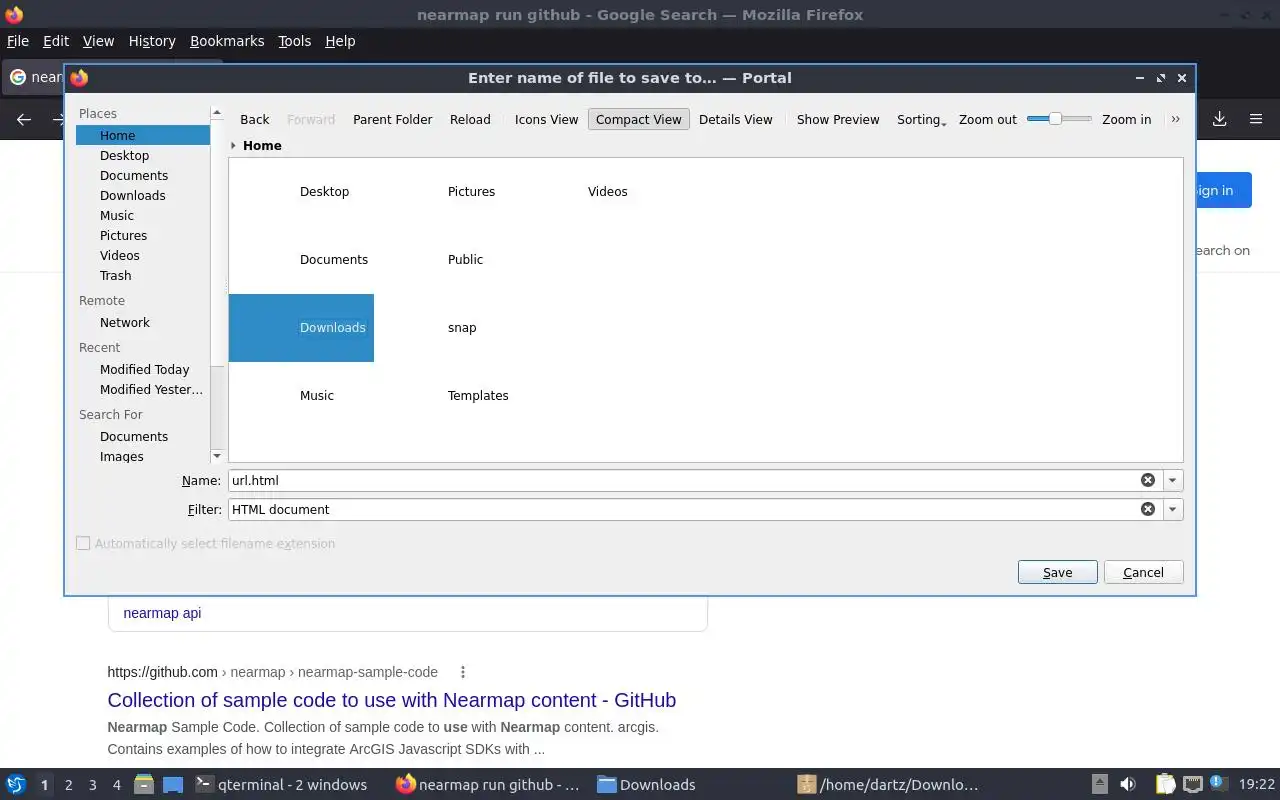The image size is (1280, 800).
Task: Toggle Show Preview pane
Action: [838, 119]
